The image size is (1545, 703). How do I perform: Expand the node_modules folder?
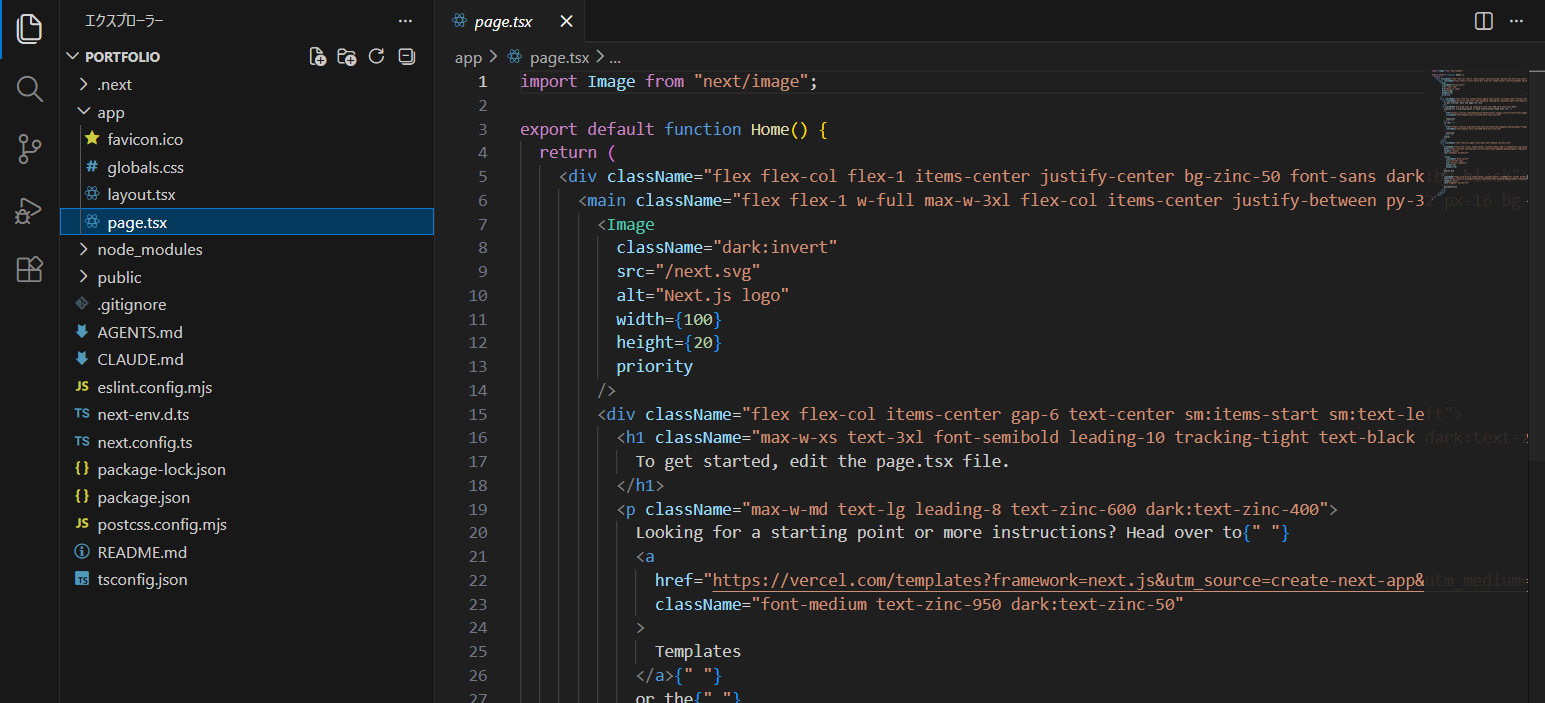pyautogui.click(x=149, y=250)
